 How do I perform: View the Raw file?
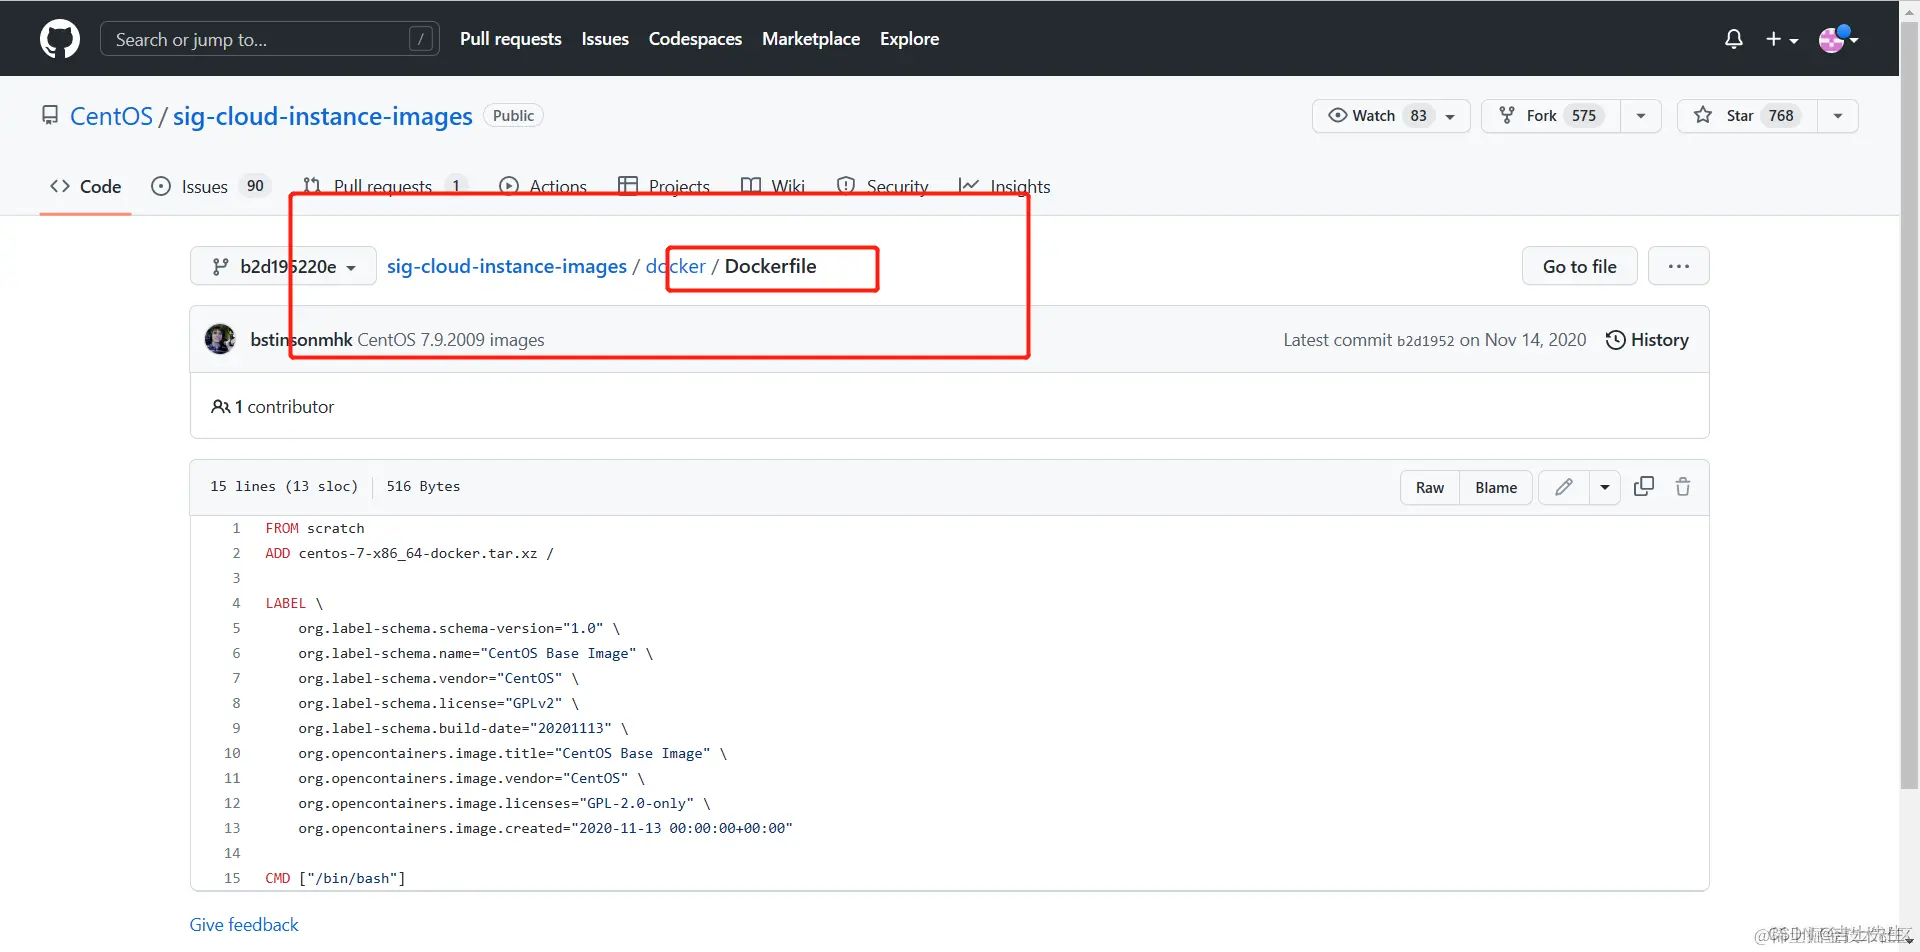point(1430,487)
